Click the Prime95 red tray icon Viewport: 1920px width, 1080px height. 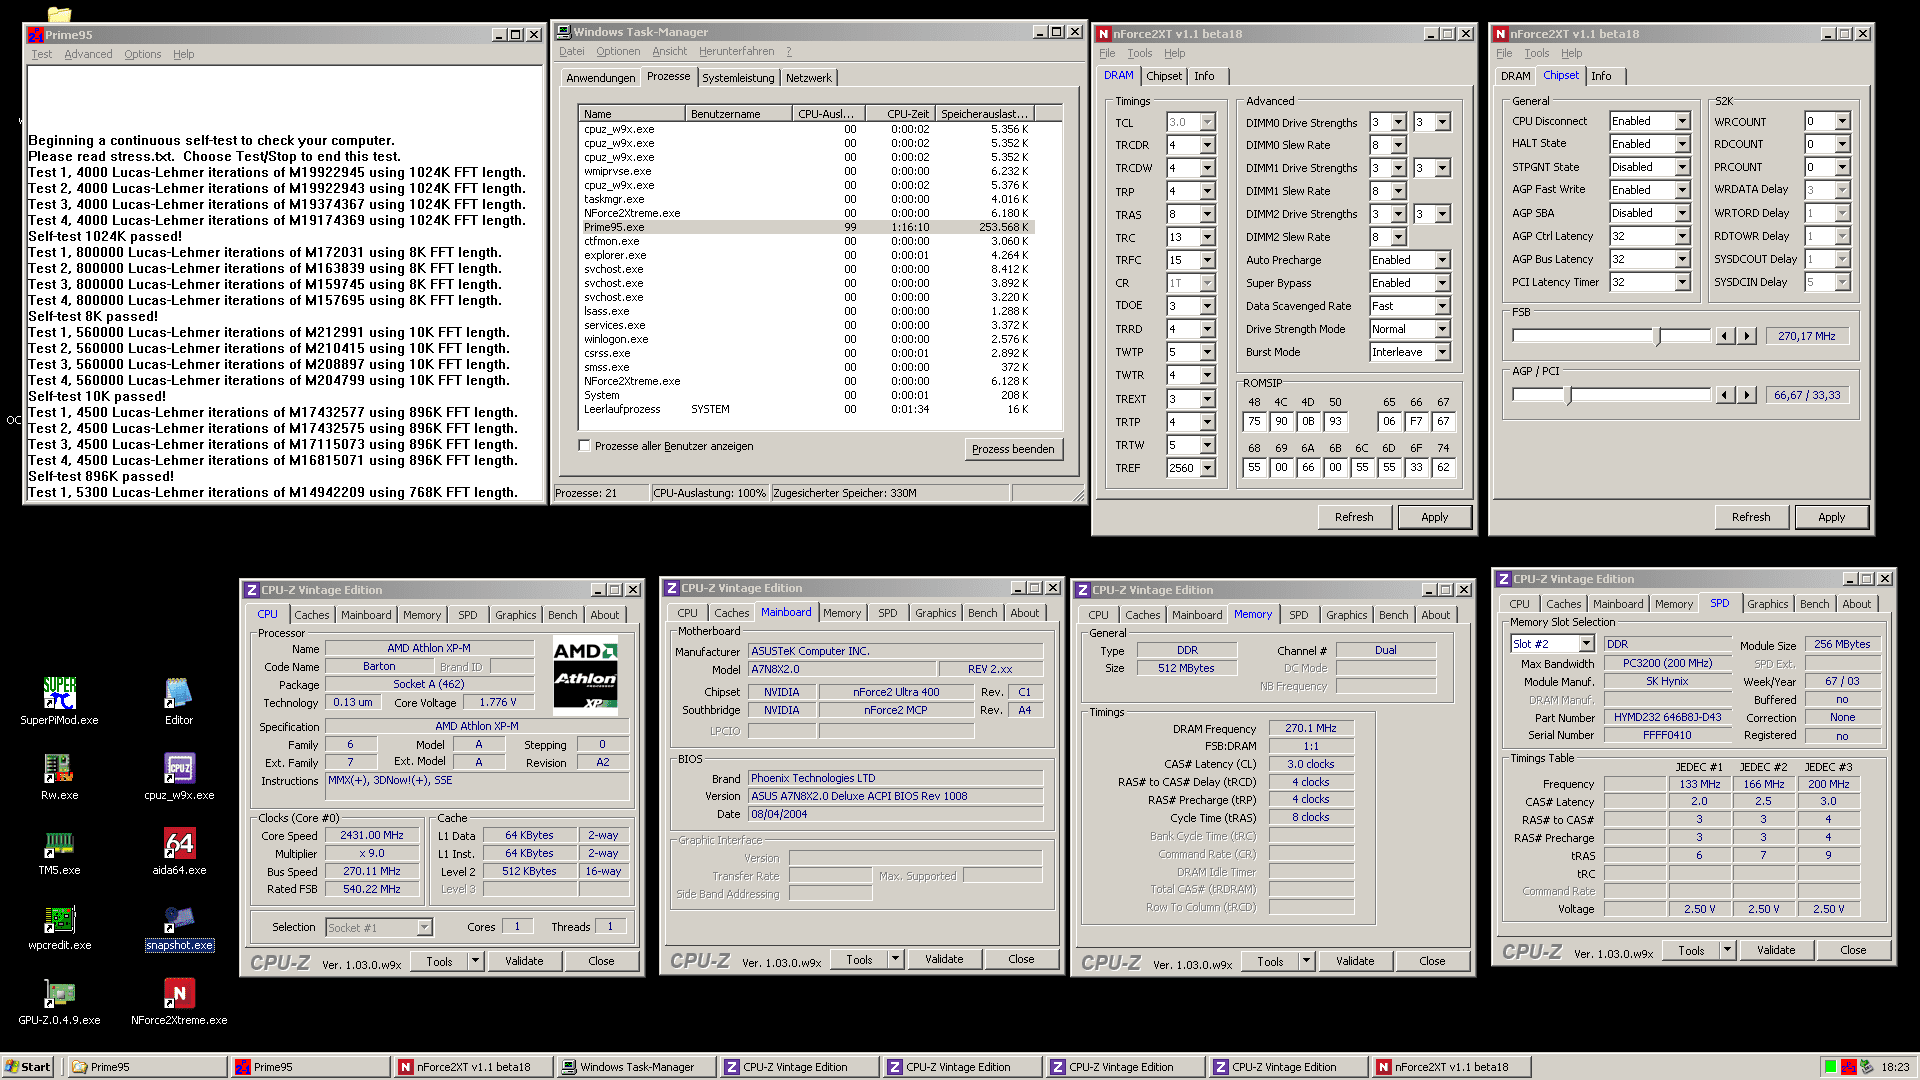(x=1848, y=1067)
